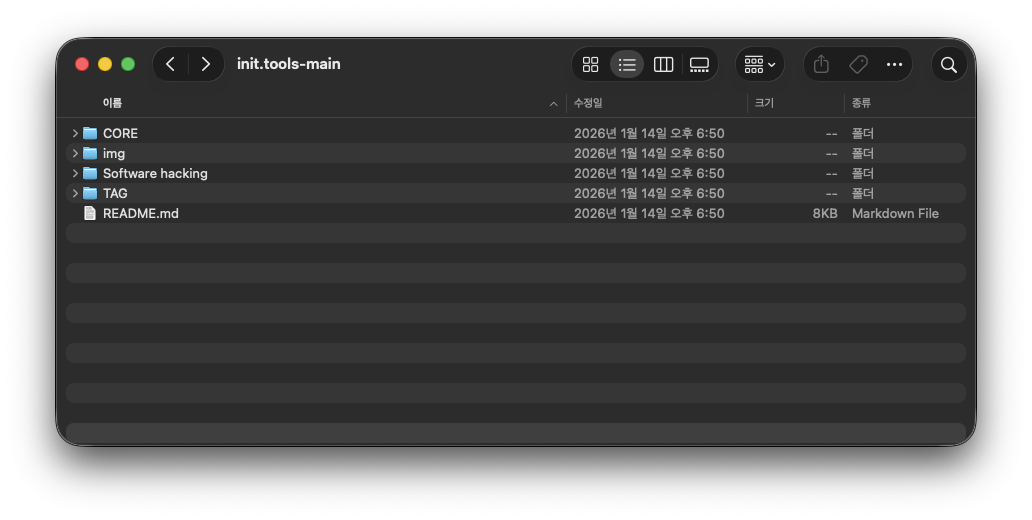
Task: Switch to gallery view
Action: pos(699,64)
